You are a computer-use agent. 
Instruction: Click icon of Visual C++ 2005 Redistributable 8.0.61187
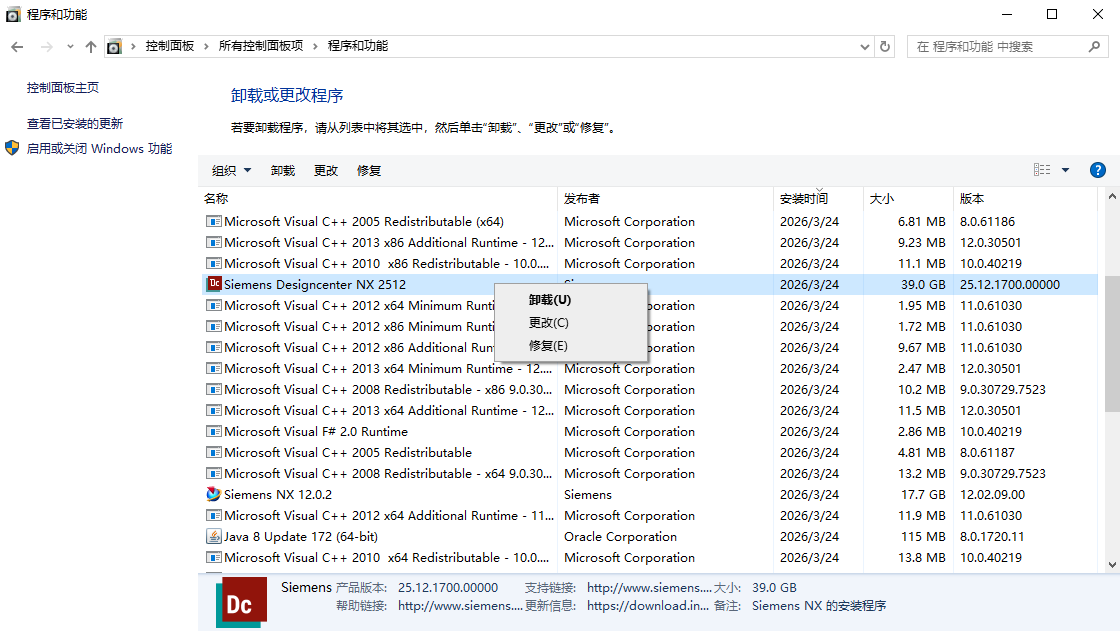(214, 452)
